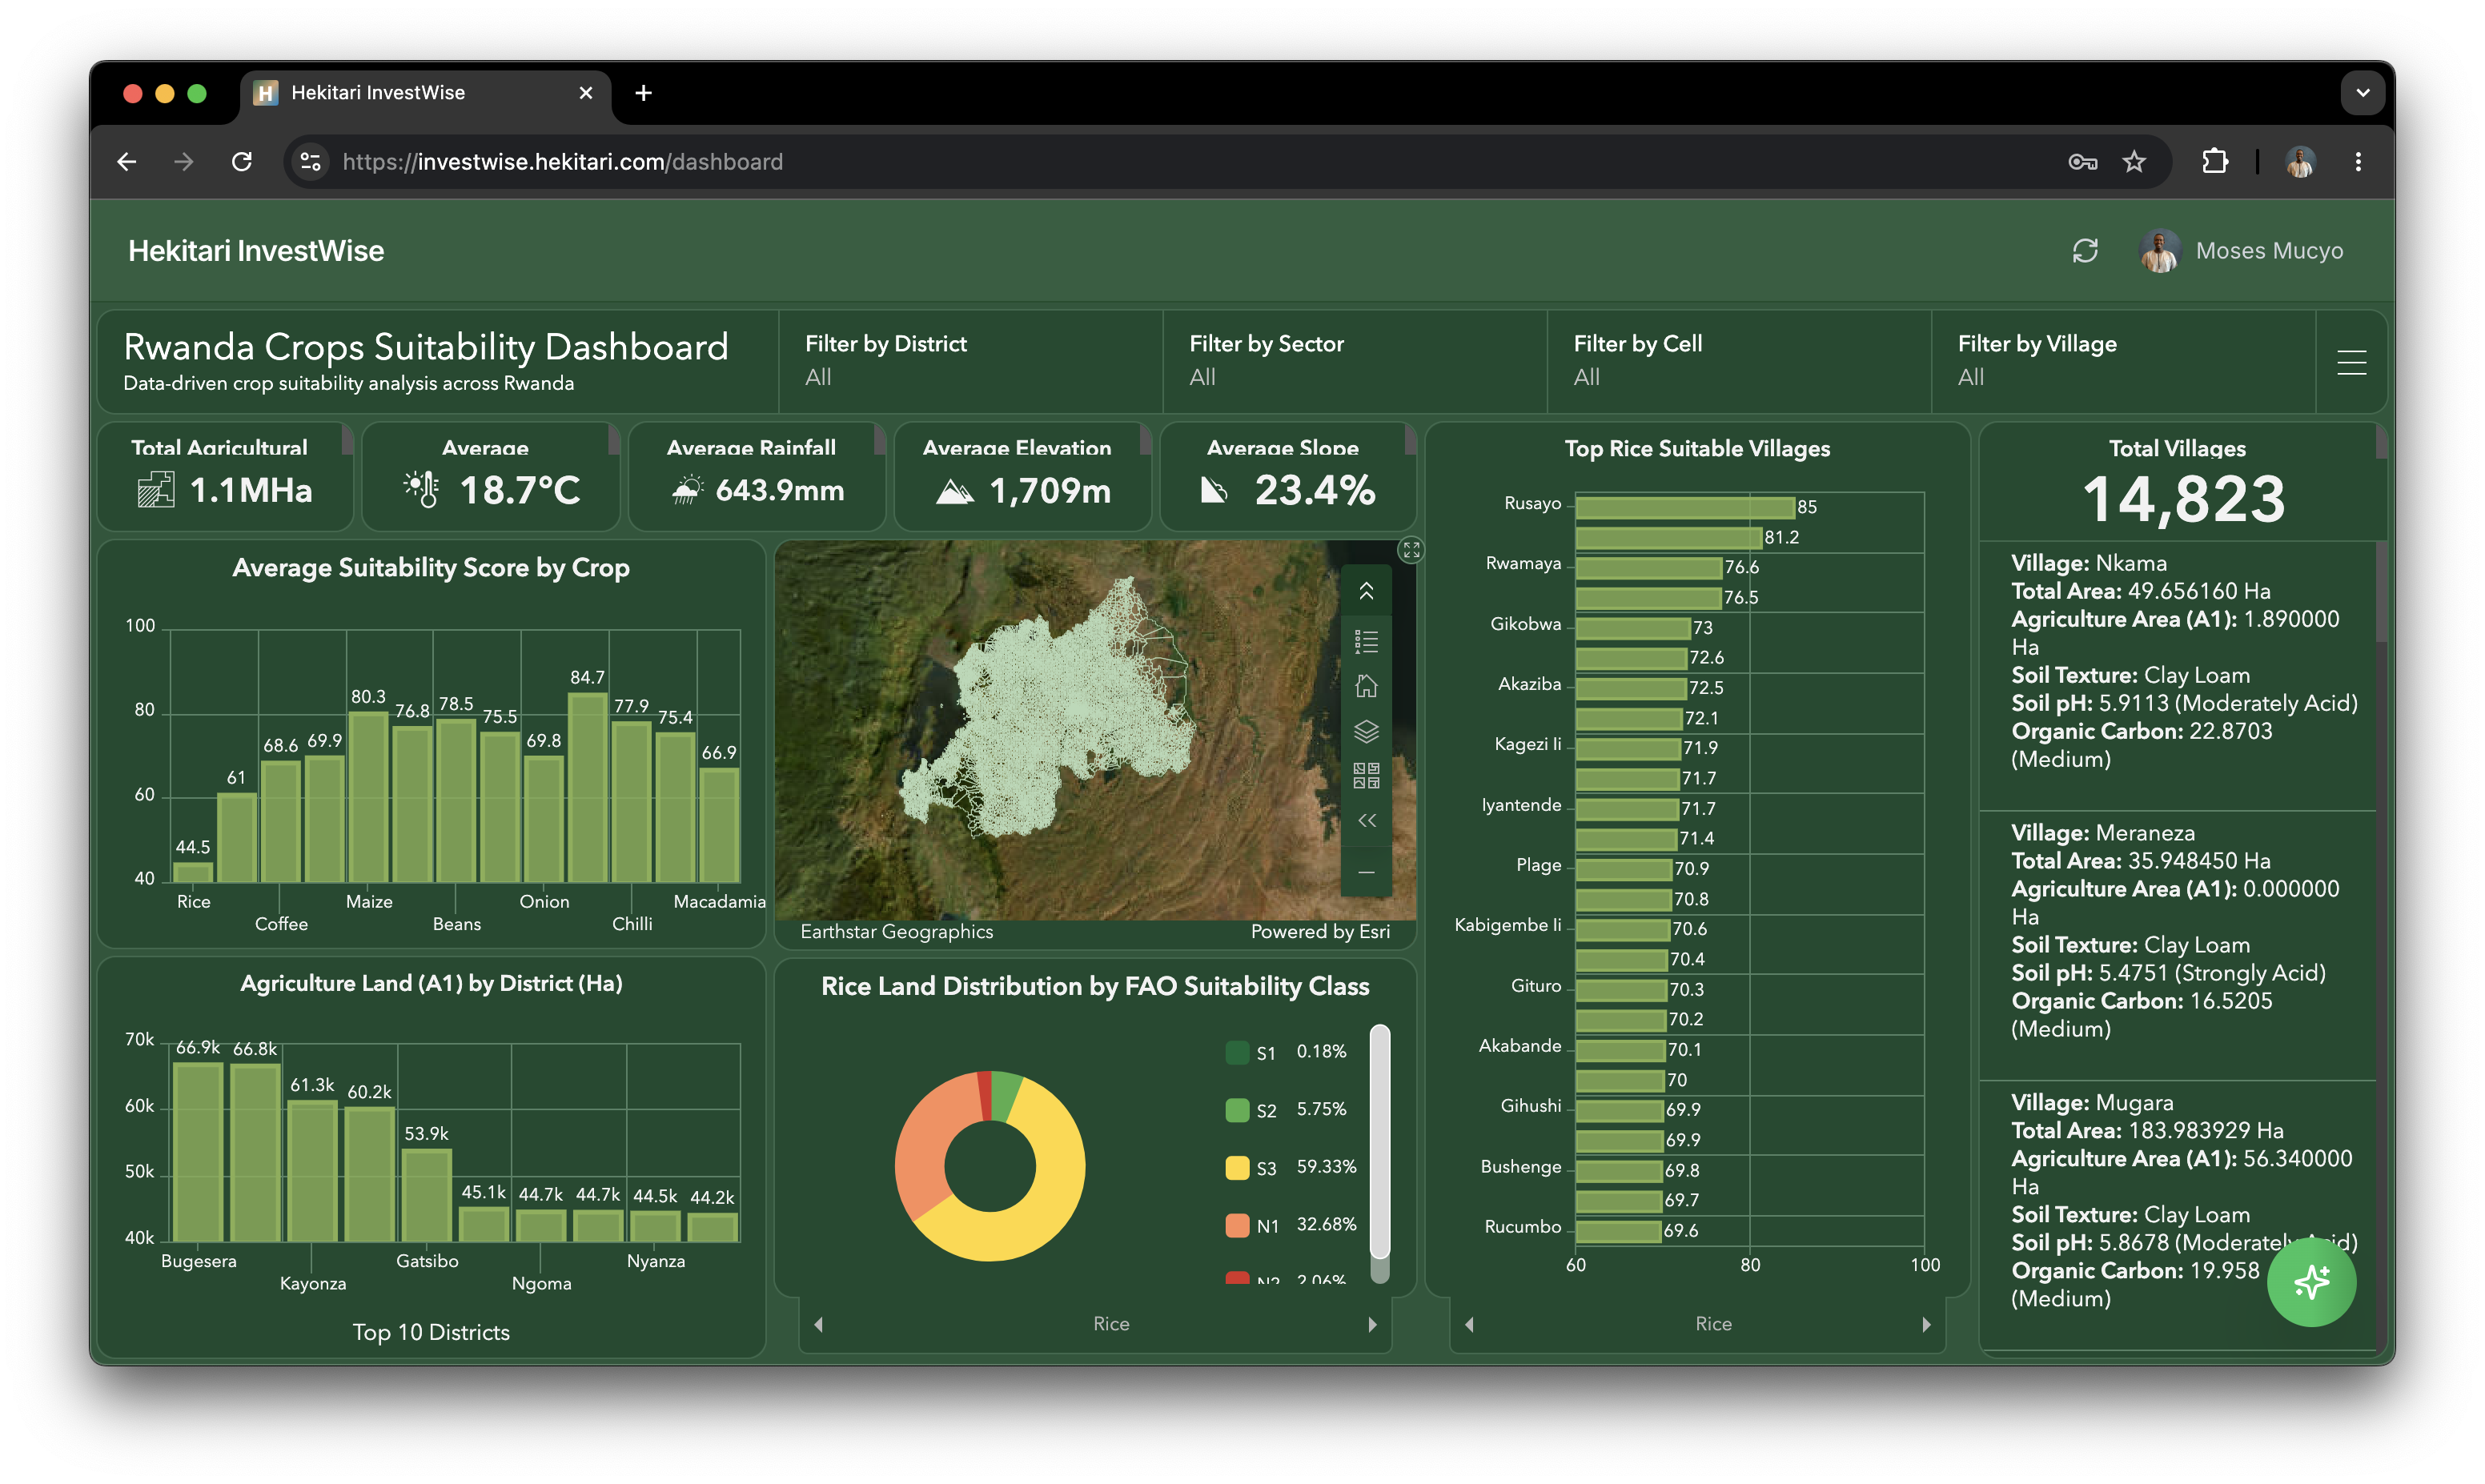Expand the map to fullscreen

point(1411,550)
